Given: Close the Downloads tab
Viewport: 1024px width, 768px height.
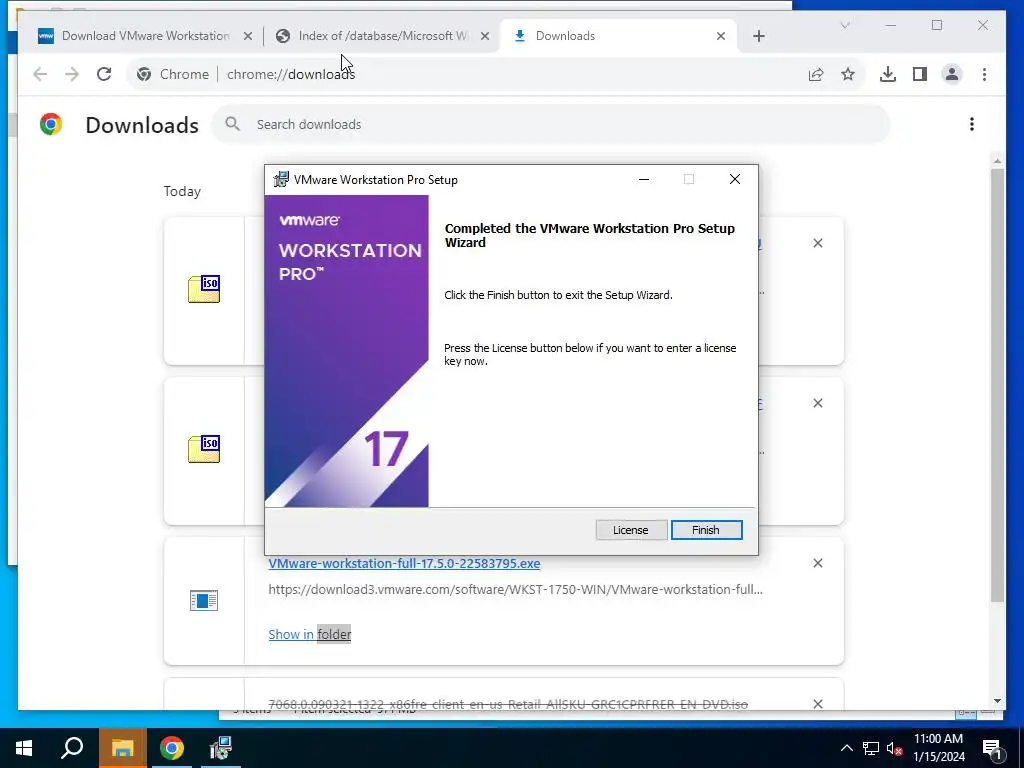Looking at the screenshot, I should tap(720, 37).
